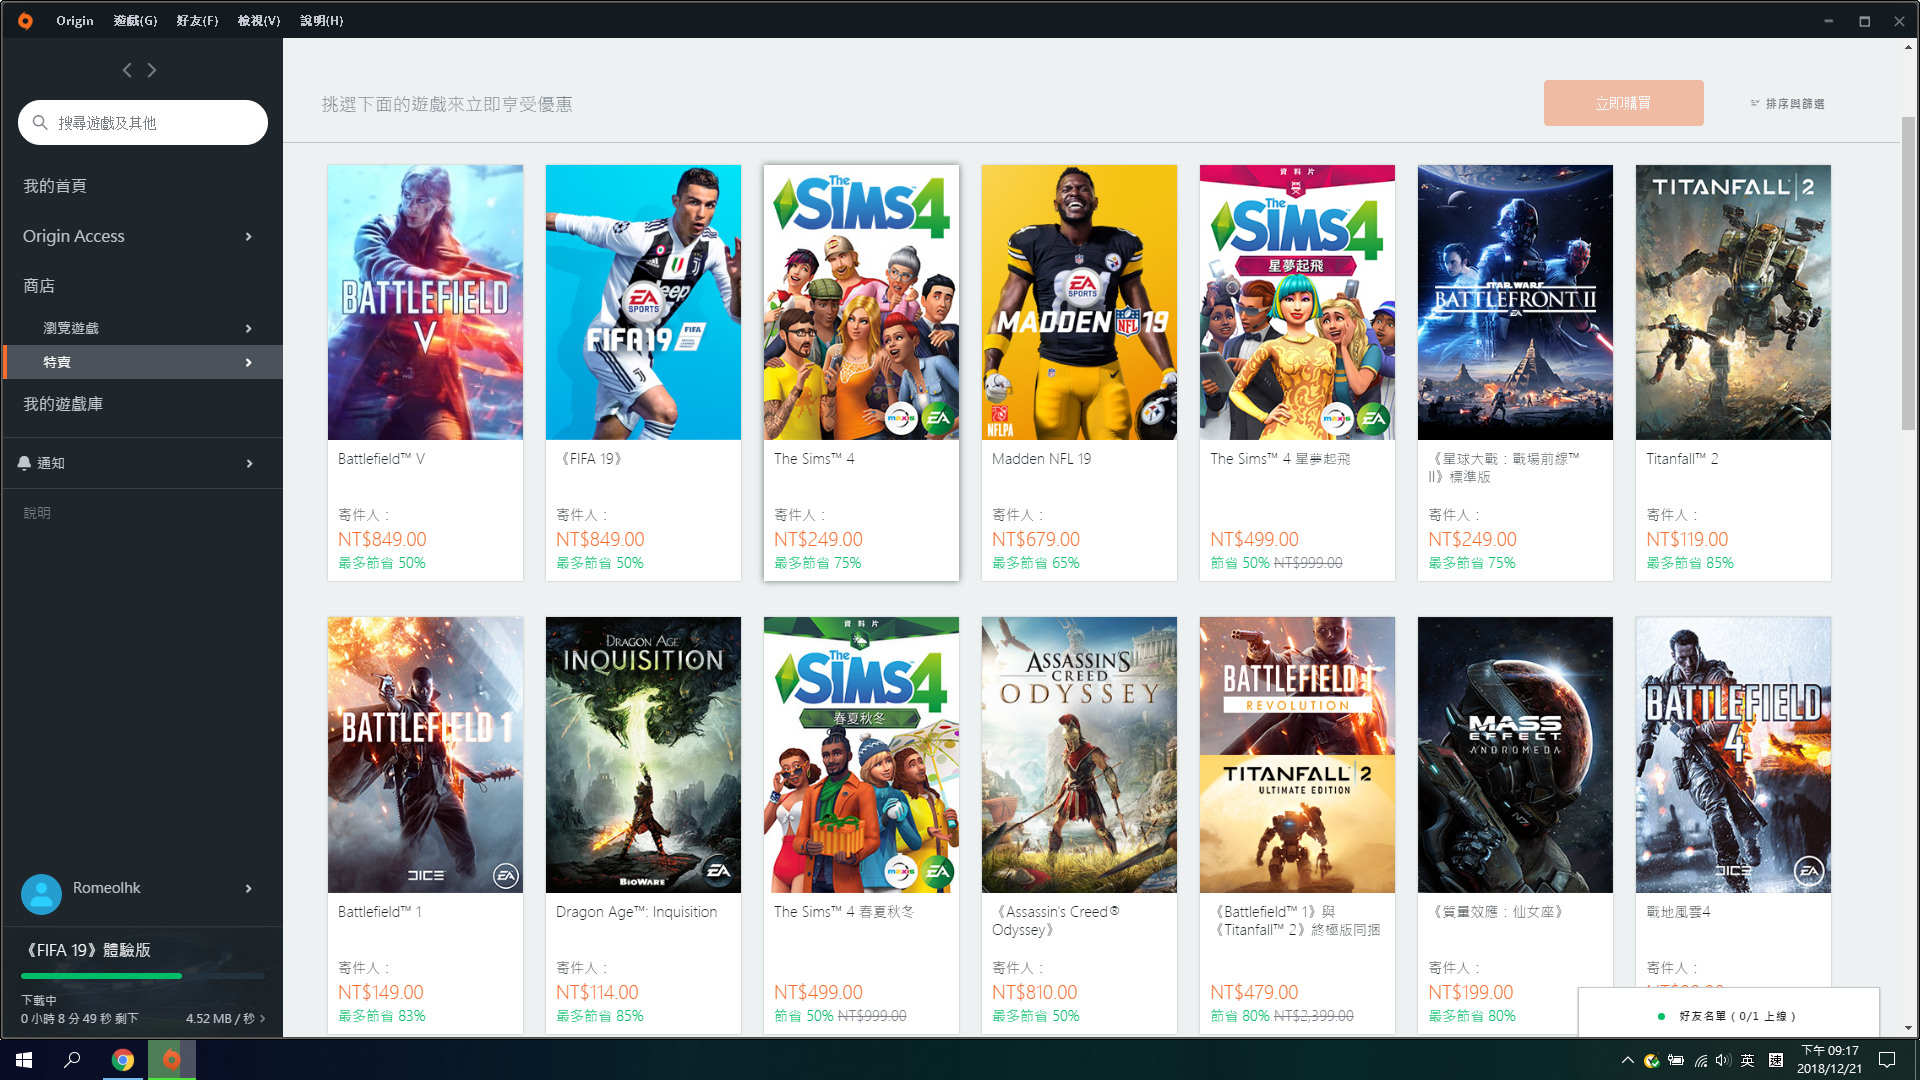This screenshot has width=1920, height=1080.
Task: Click the notification bell icon
Action: click(24, 463)
